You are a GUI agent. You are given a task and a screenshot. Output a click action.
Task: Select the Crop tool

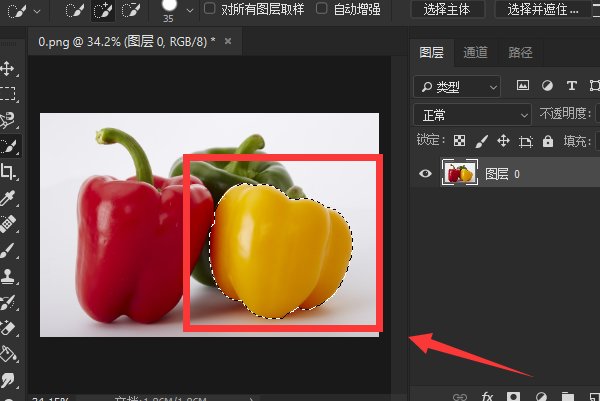pyautogui.click(x=7, y=171)
